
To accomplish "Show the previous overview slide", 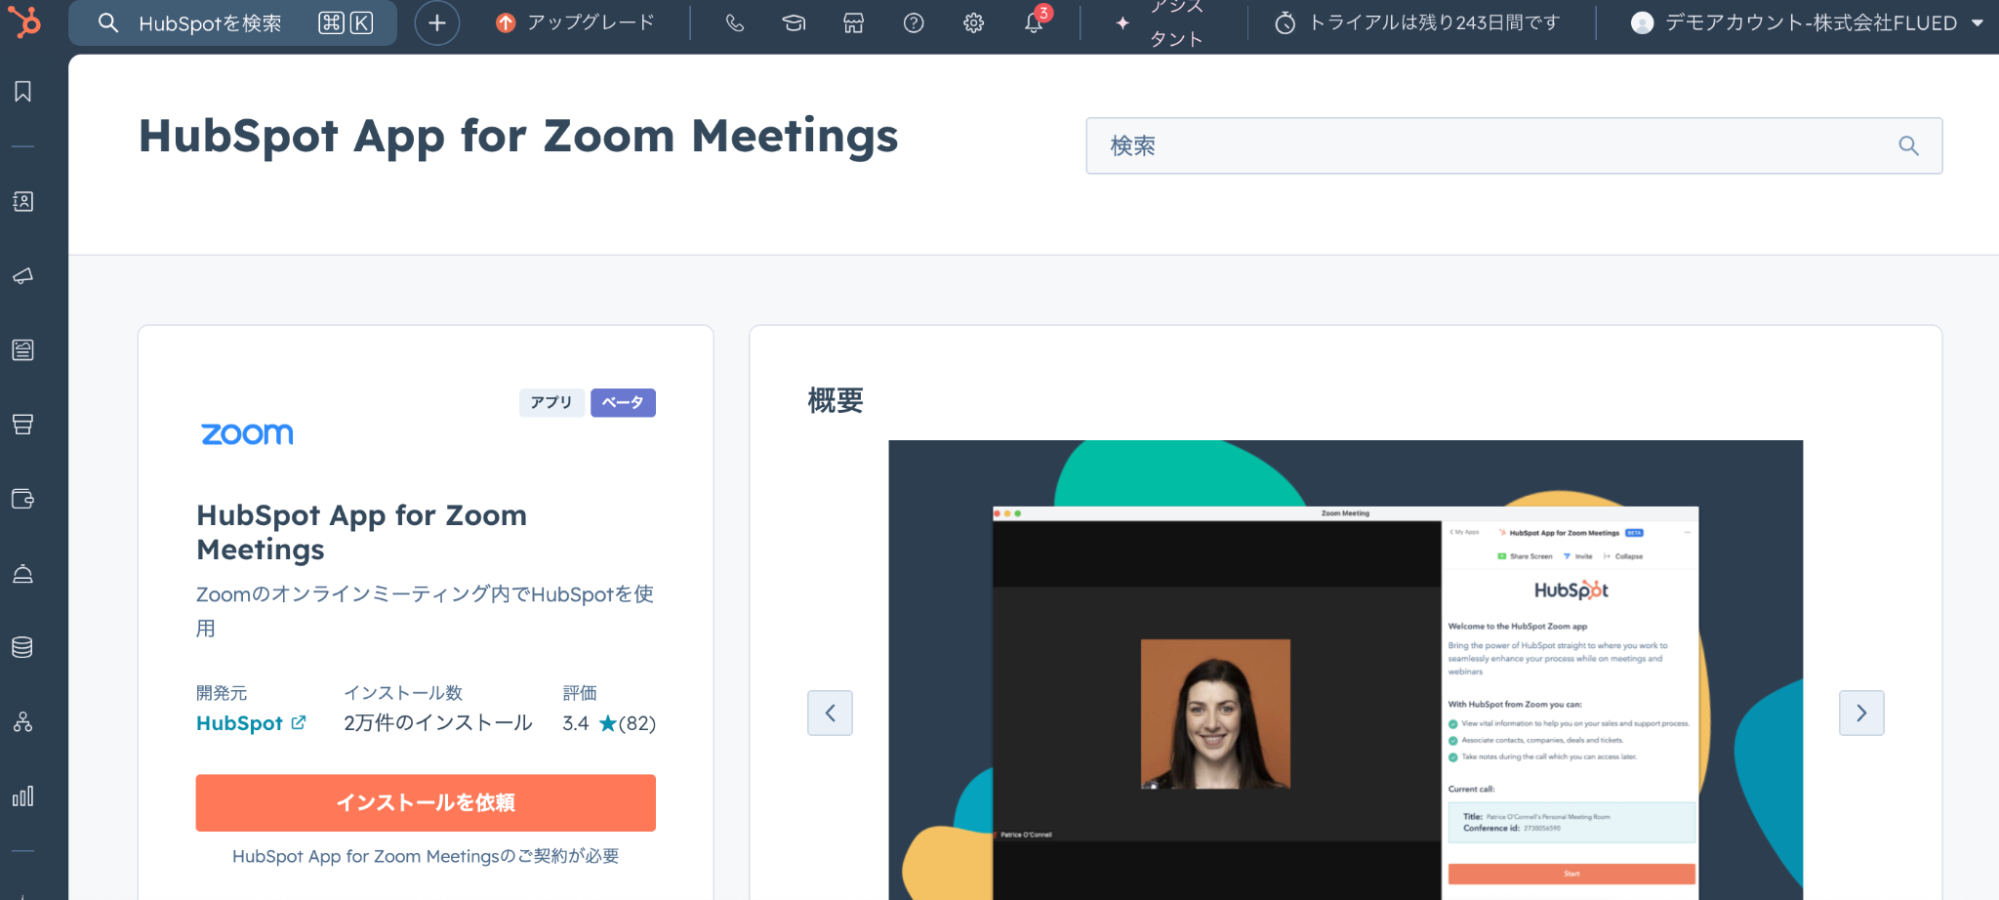I will point(830,713).
